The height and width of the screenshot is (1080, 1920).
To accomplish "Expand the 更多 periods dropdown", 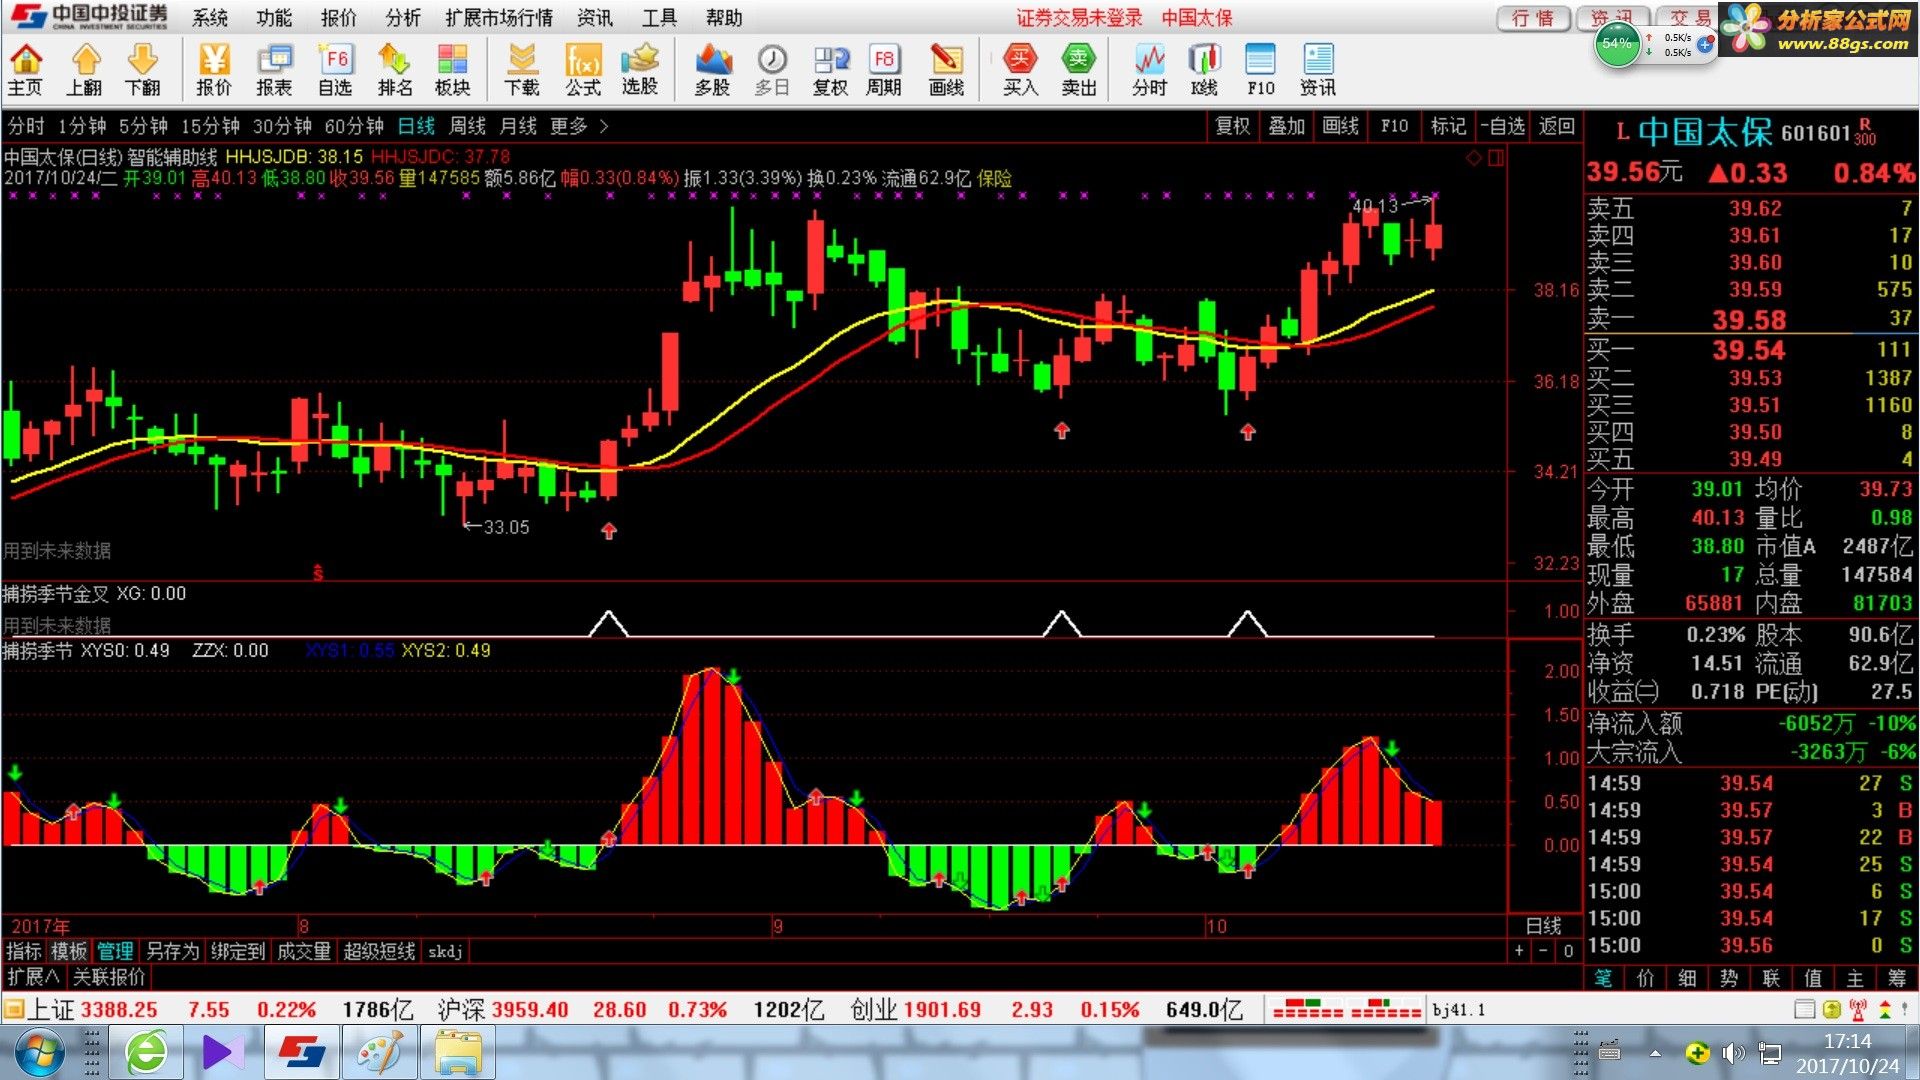I will pos(578,126).
